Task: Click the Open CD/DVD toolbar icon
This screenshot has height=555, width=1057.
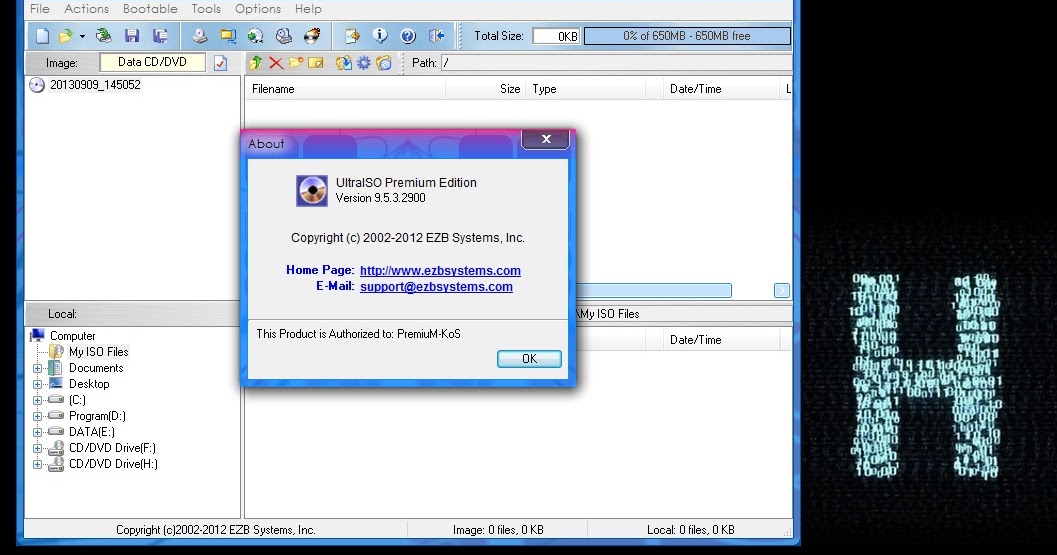Action: point(104,36)
